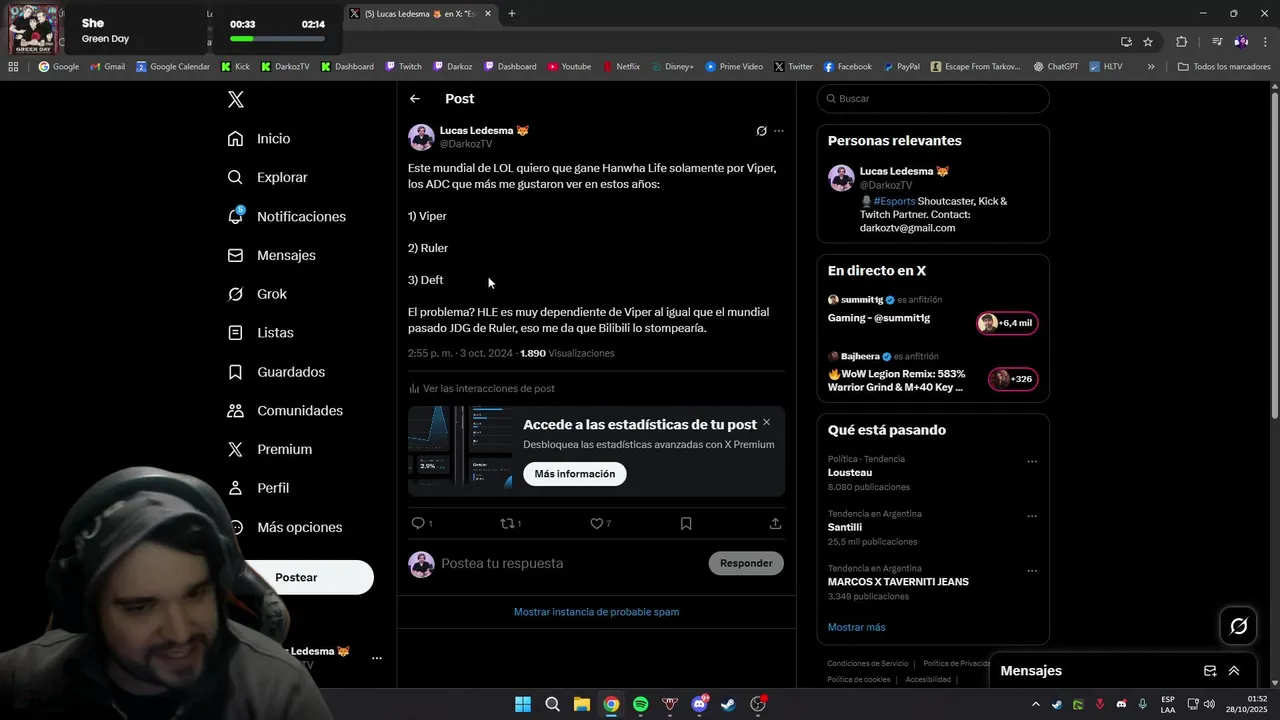
Task: Seek in the She song progress bar
Action: point(277,39)
